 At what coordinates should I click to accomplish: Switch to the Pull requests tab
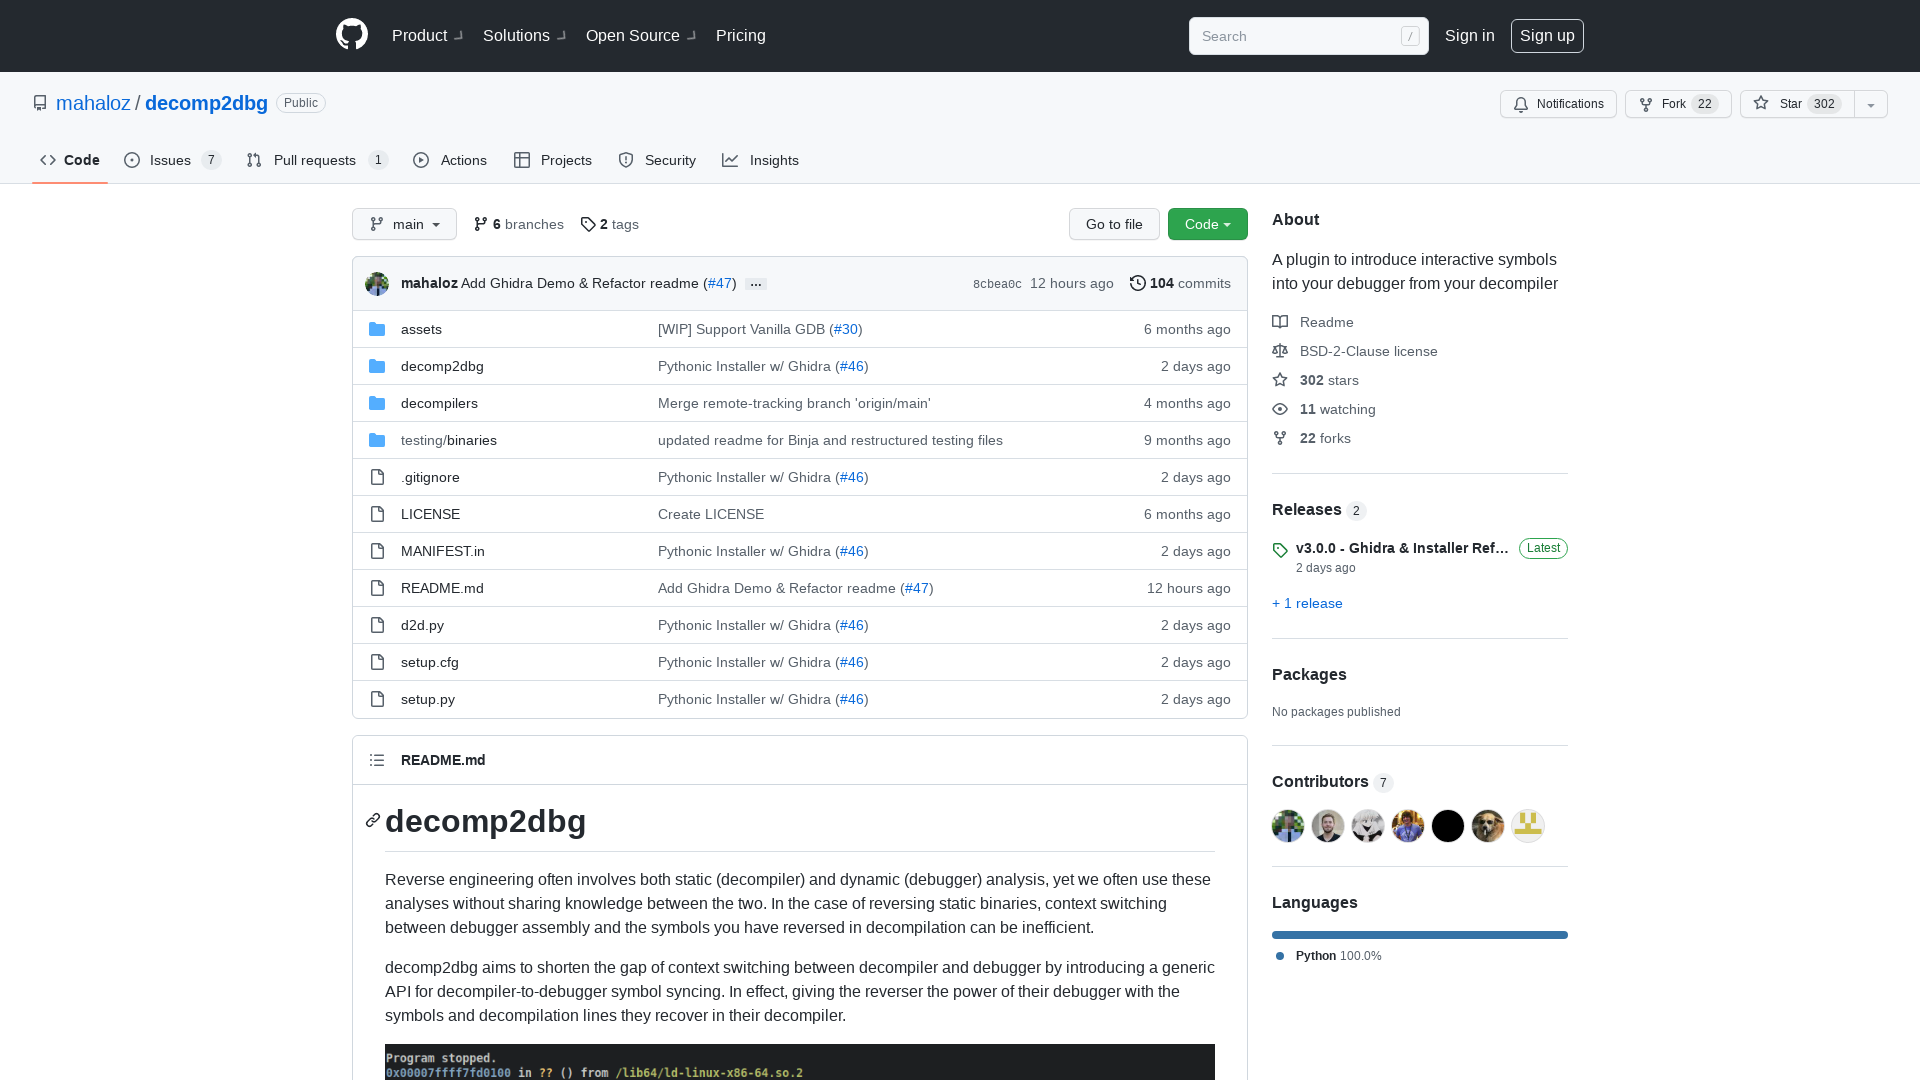[x=314, y=160]
